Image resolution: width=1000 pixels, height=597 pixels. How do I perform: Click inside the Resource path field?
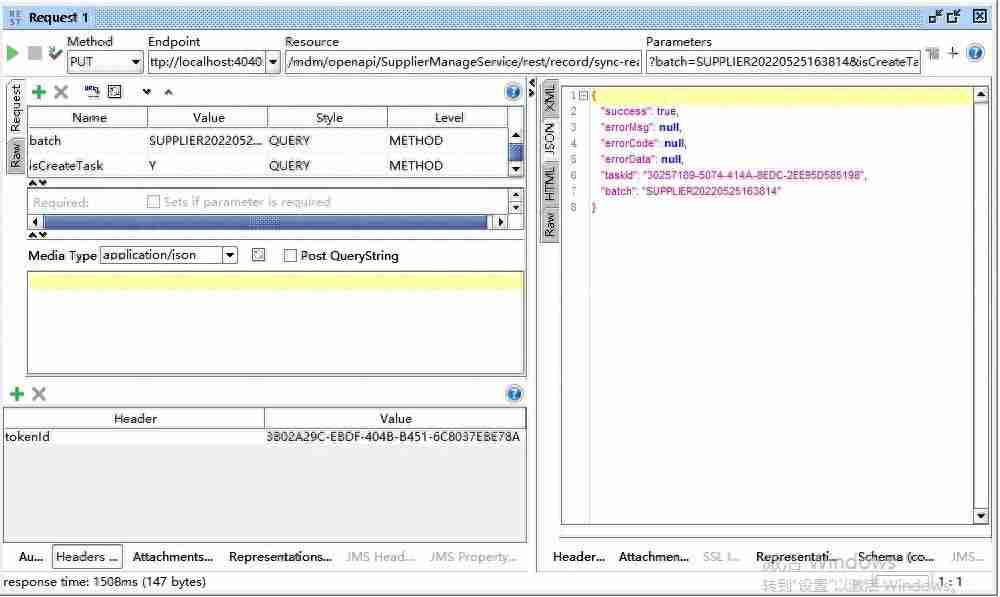click(x=463, y=62)
